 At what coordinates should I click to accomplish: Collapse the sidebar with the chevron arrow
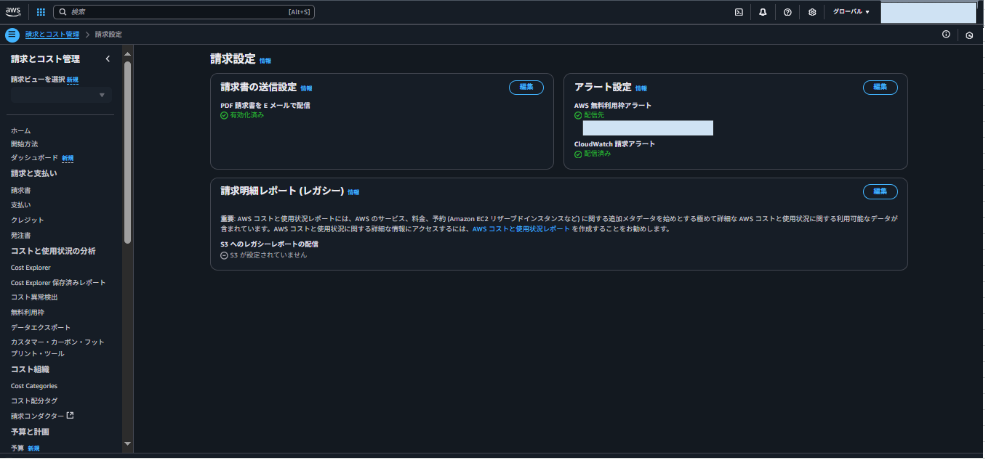[x=107, y=59]
